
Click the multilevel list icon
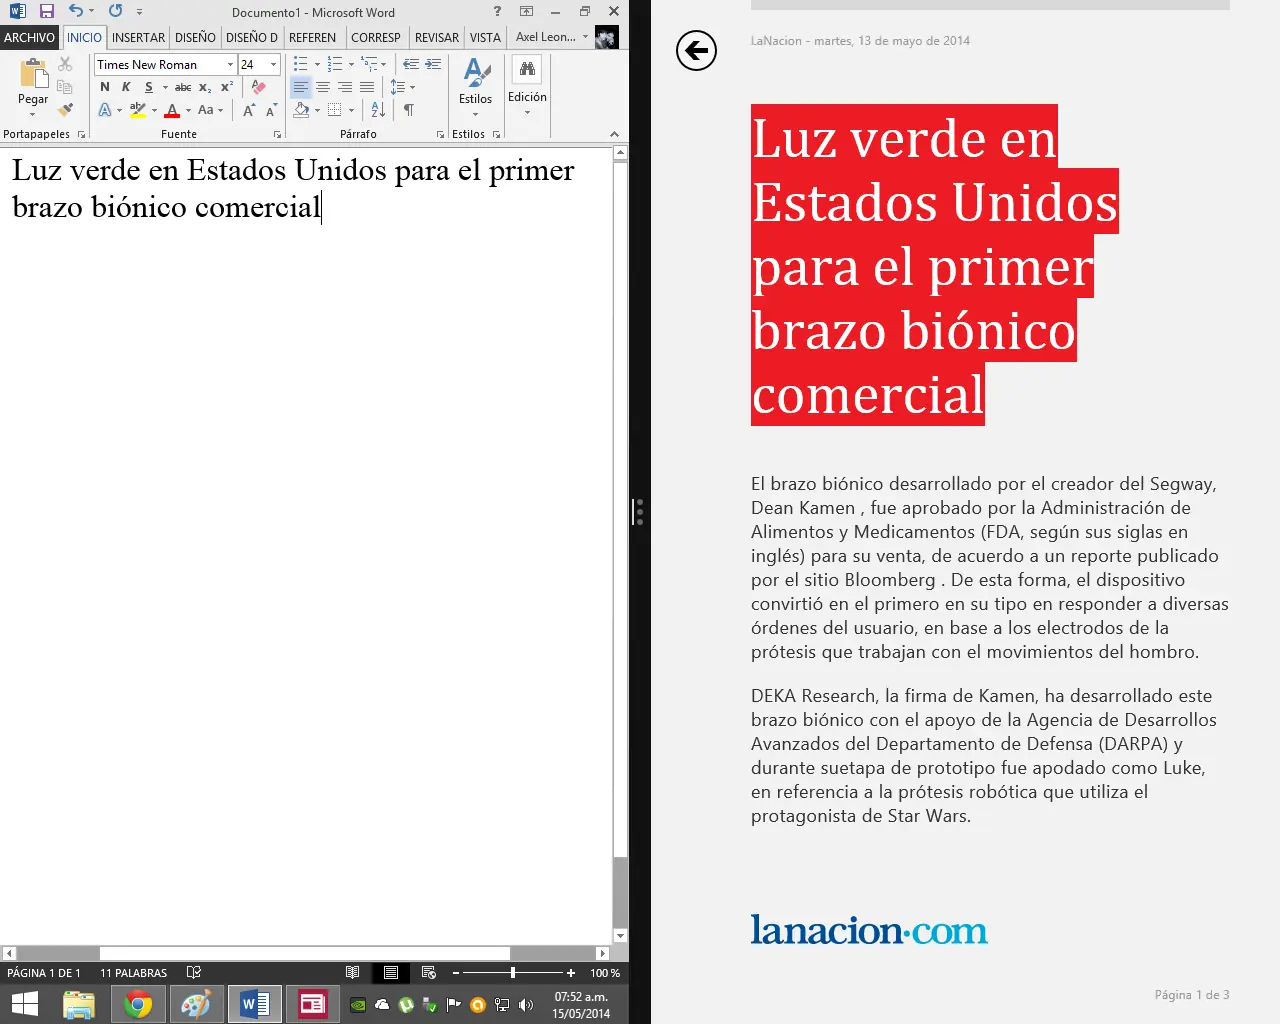369,64
